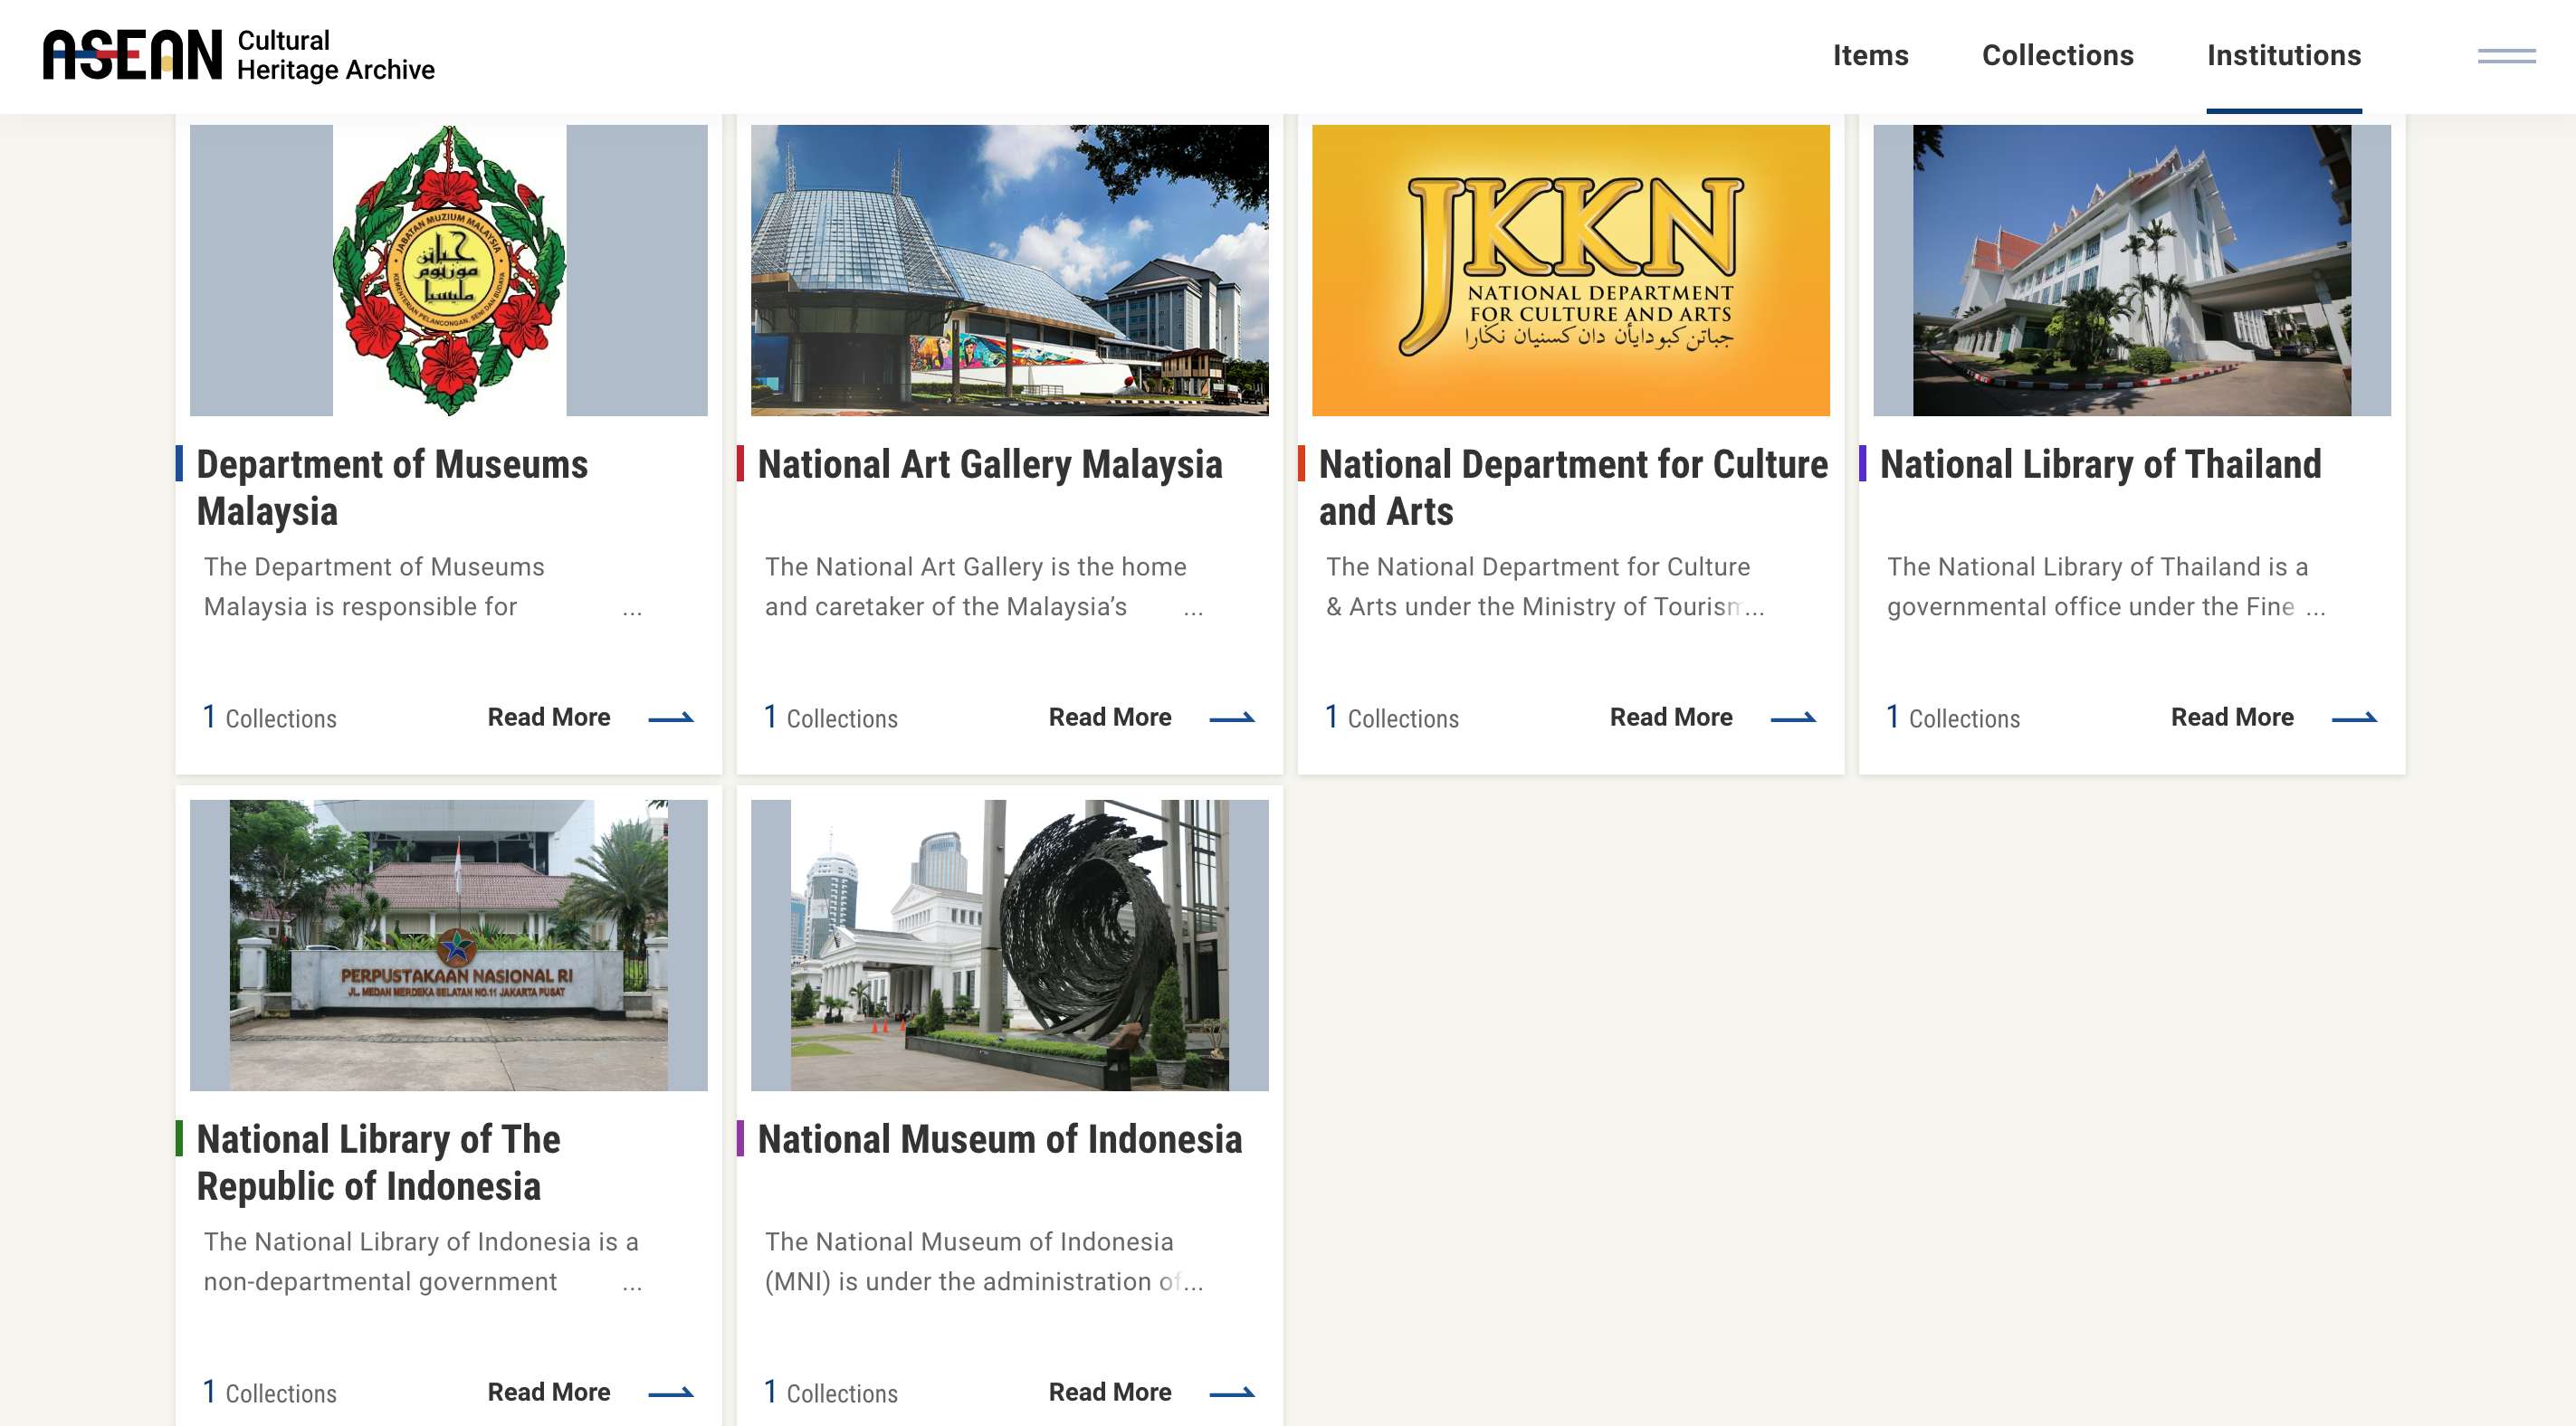Click '1 Collections' under National Library of Thailand

1953,717
